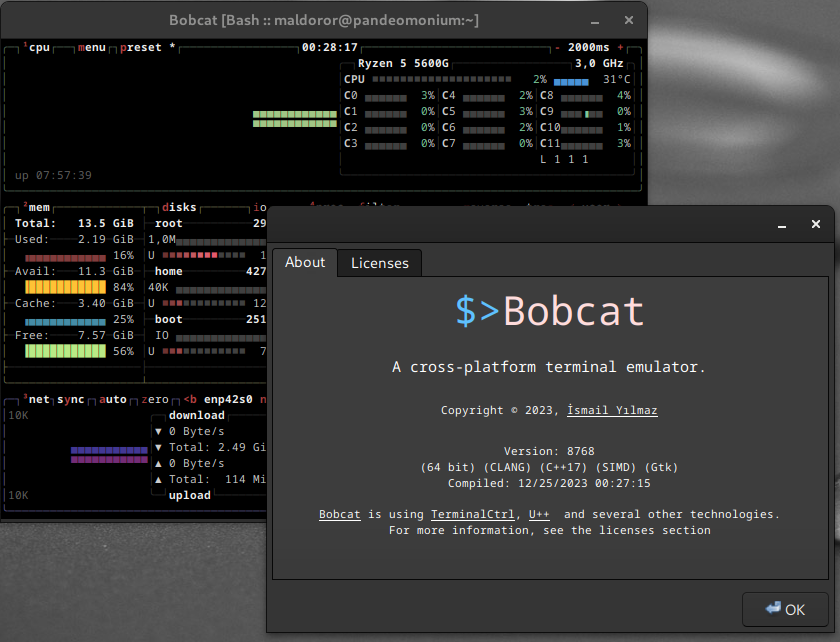Click the C0 core usage row
840x642 pixels.
click(389, 95)
